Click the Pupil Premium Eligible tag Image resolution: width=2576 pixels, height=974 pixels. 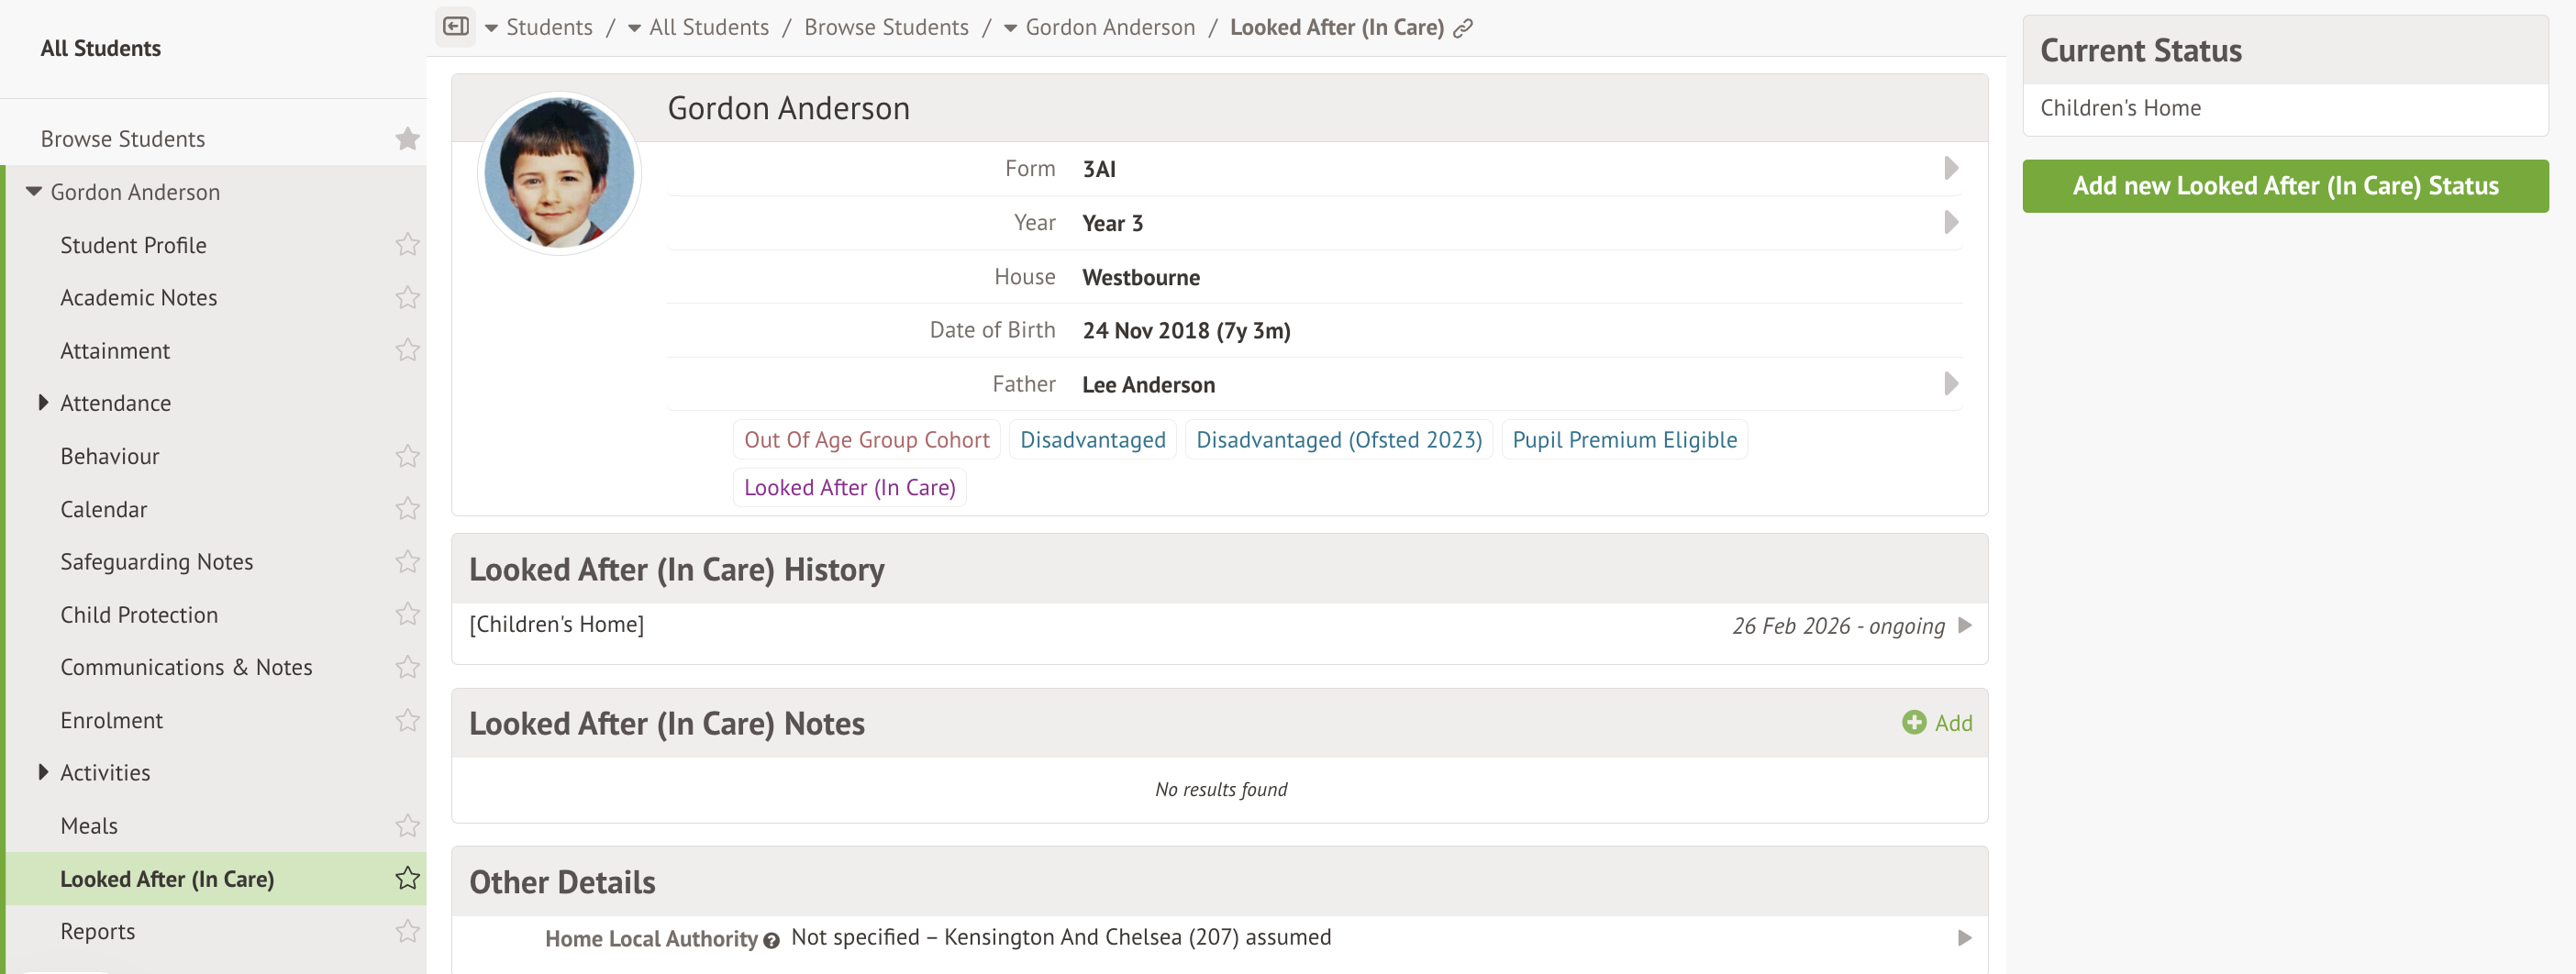(1624, 440)
